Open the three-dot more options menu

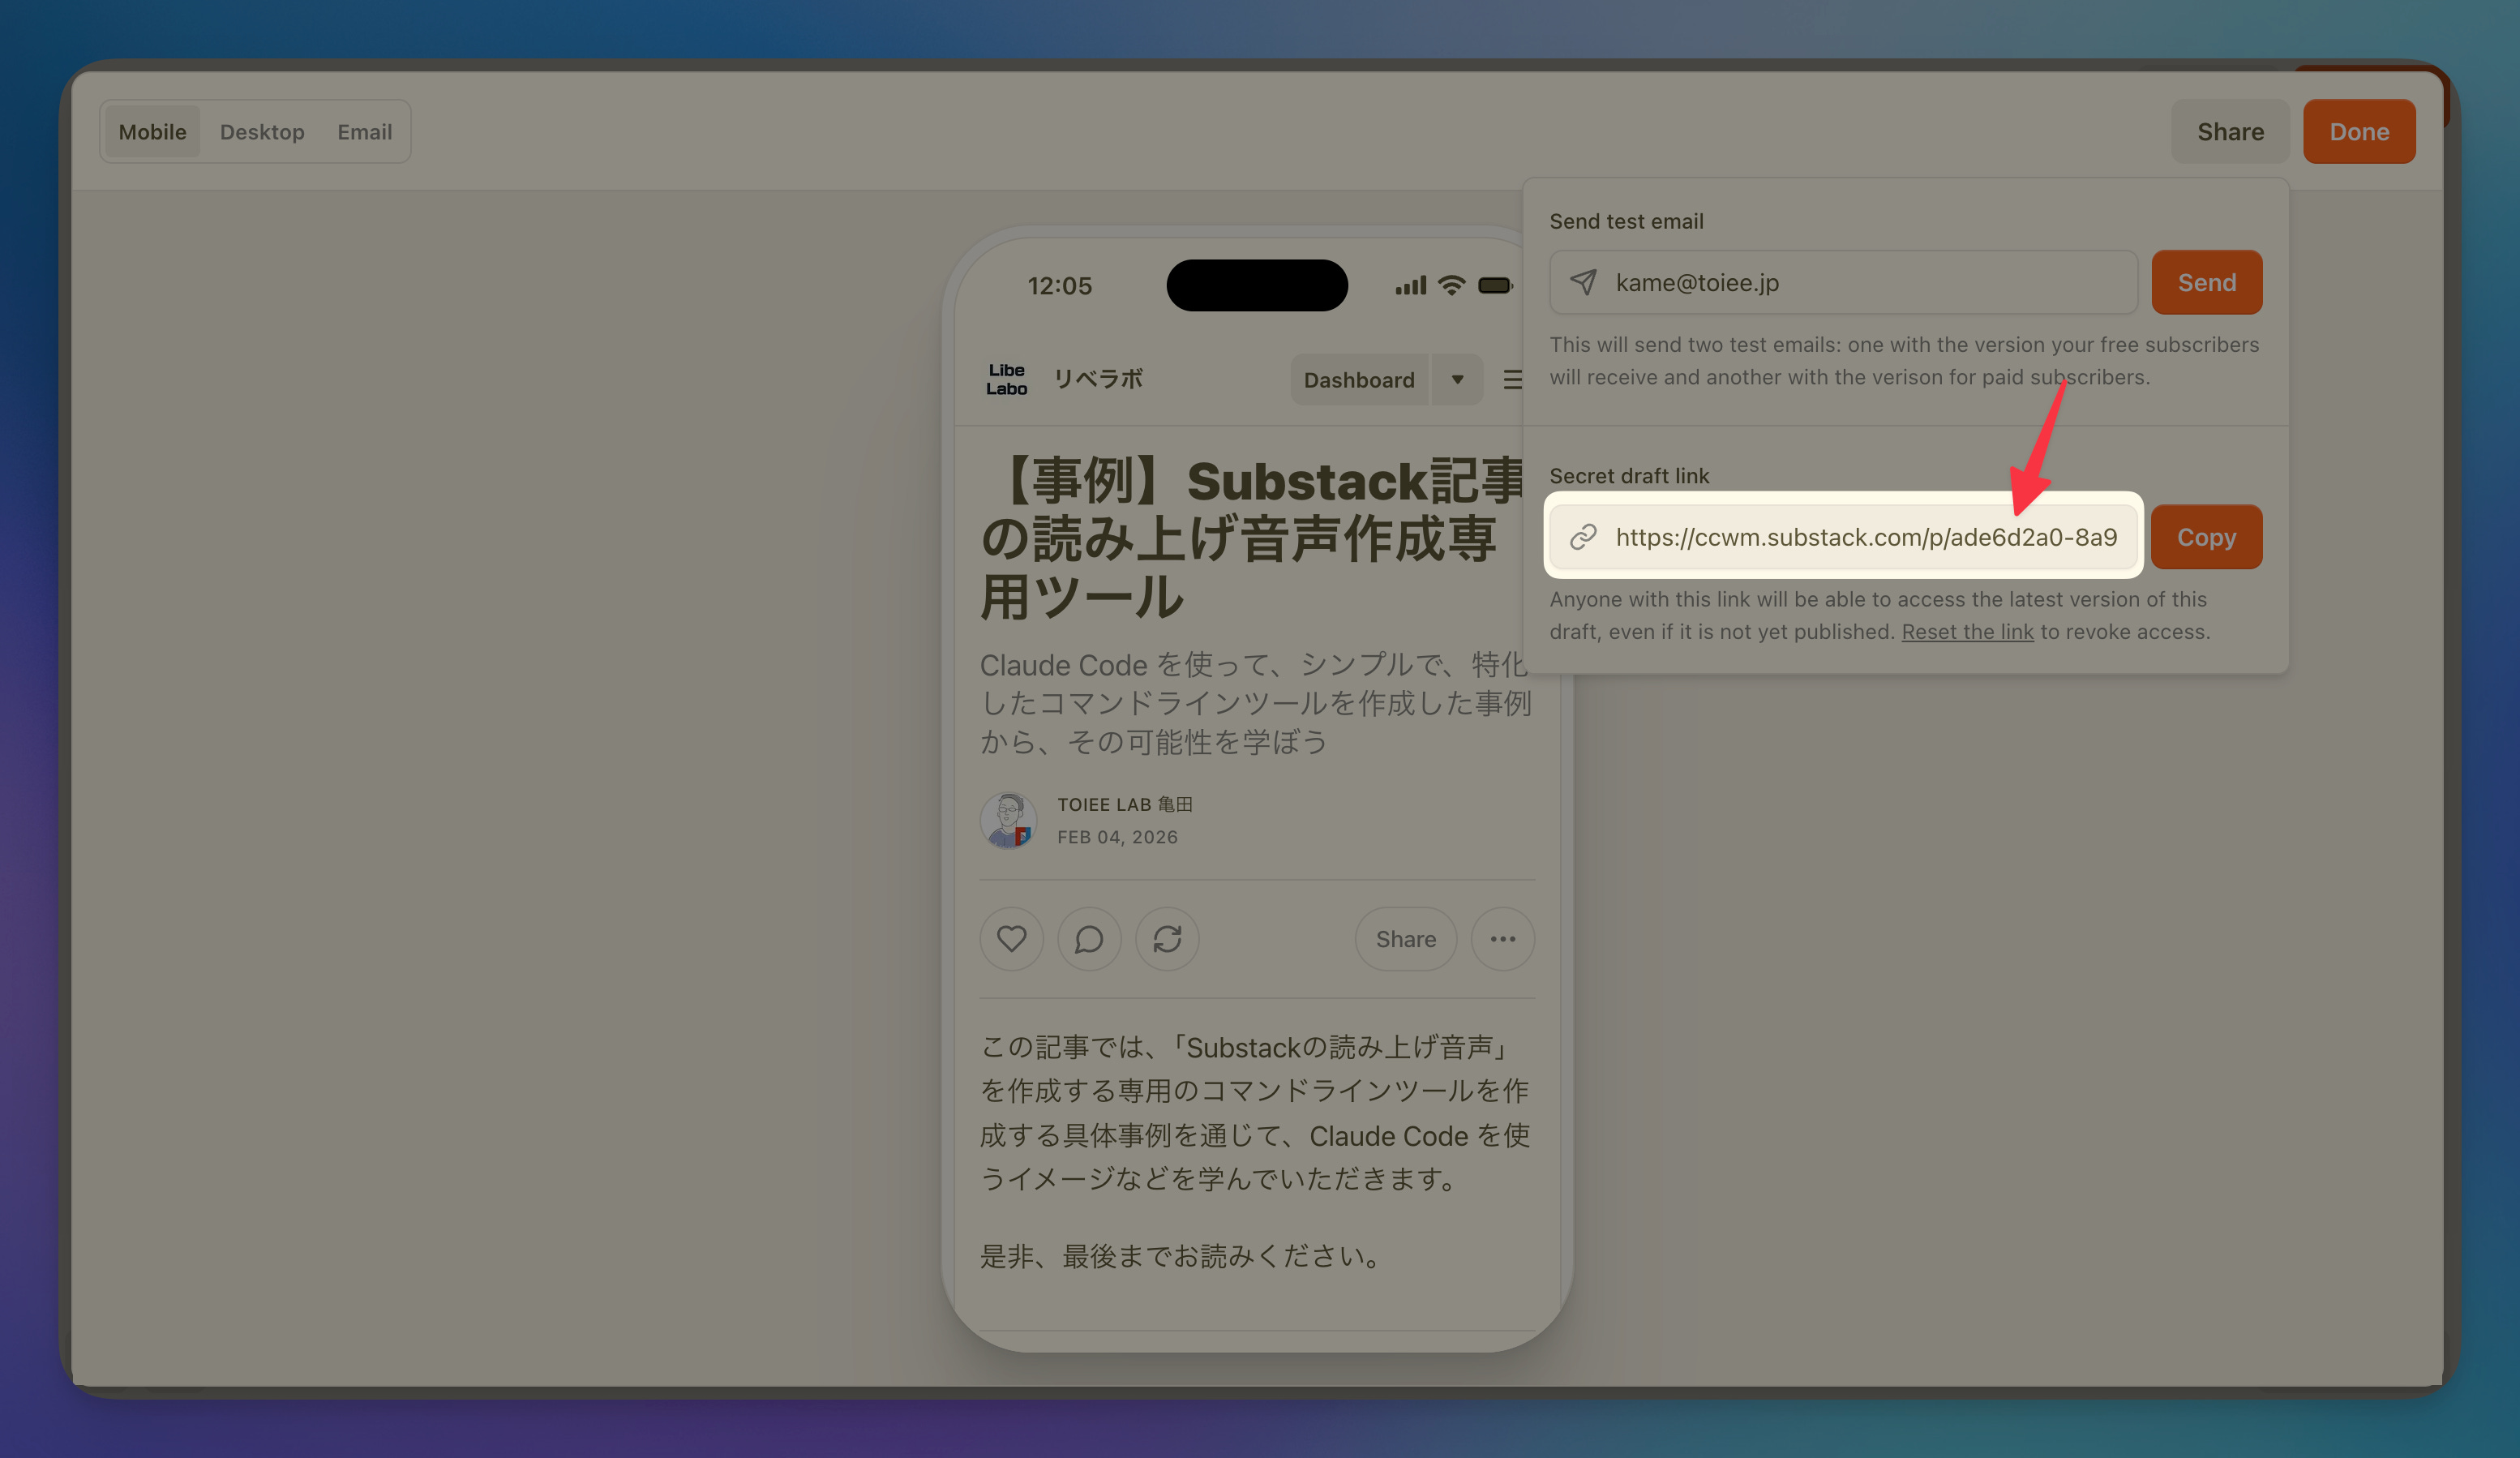click(x=1502, y=939)
